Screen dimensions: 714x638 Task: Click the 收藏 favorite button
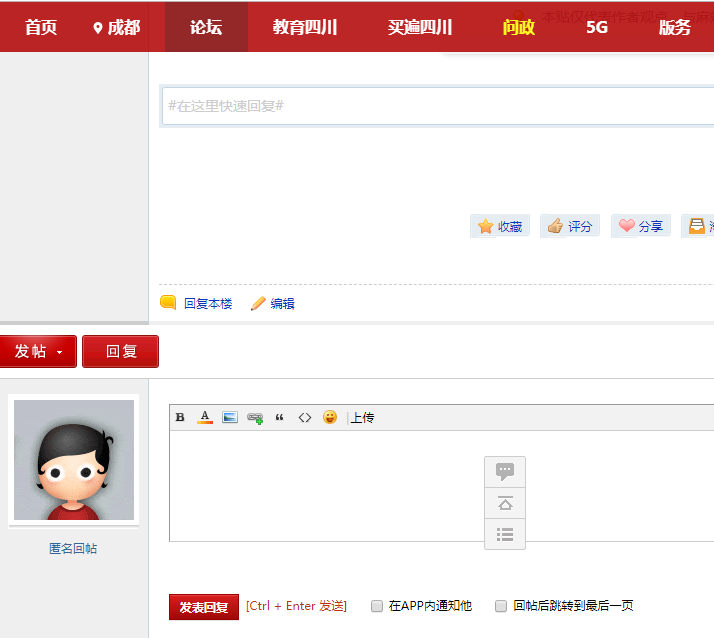[x=500, y=226]
